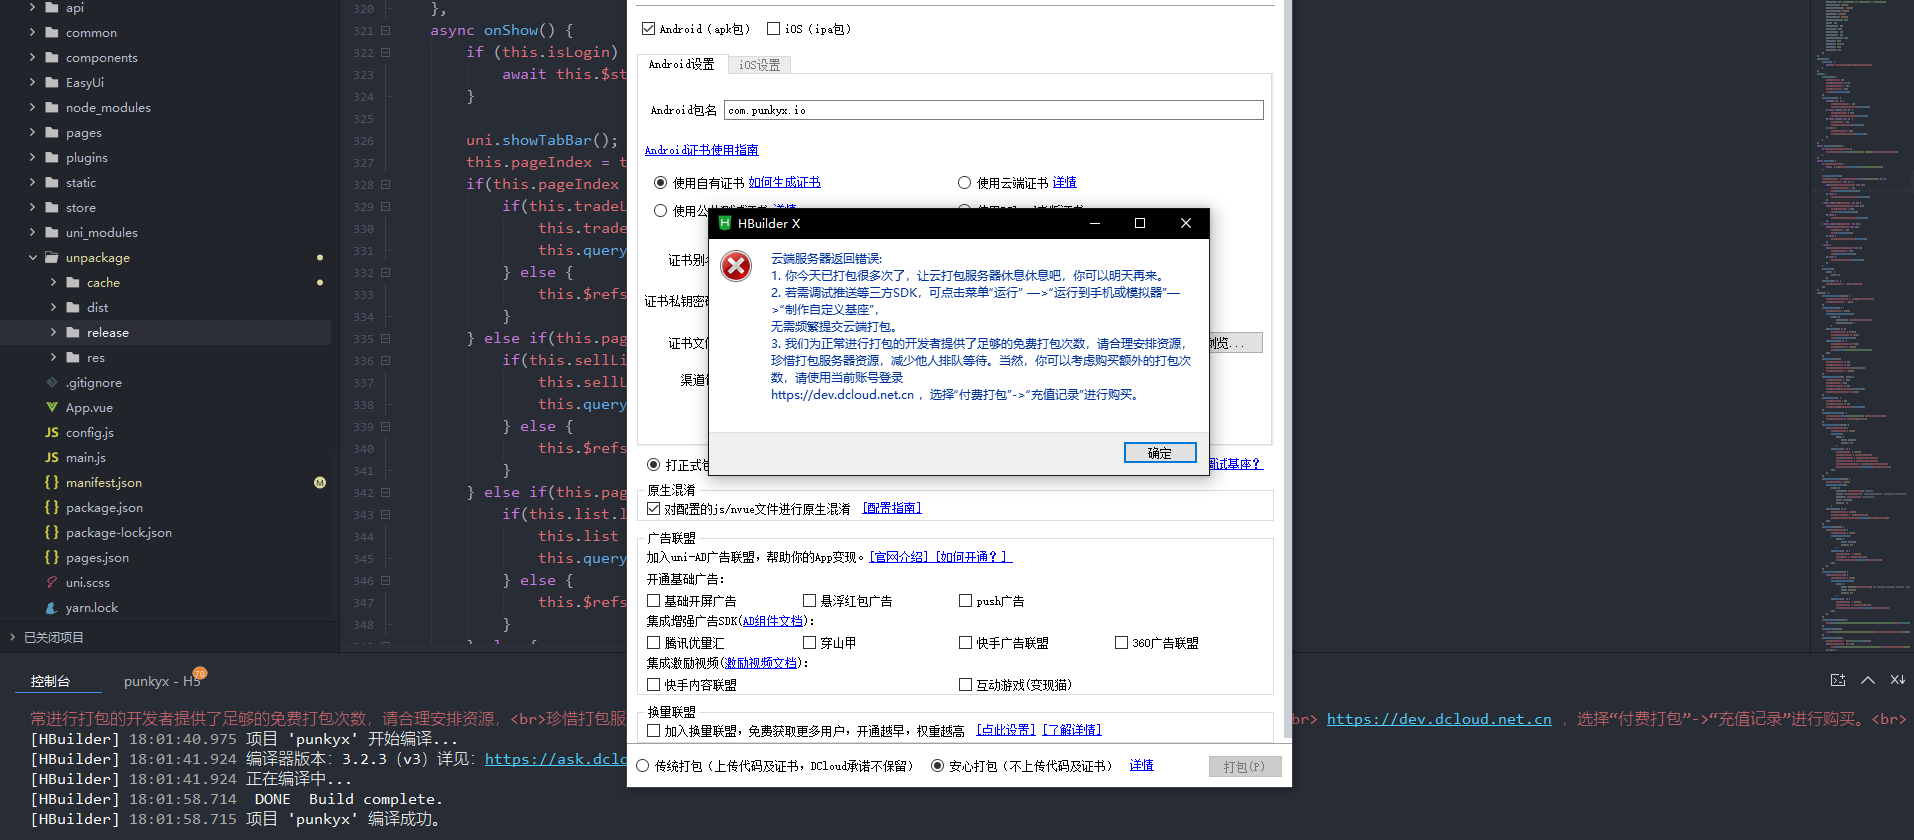
Task: Click the new terminal icon in console panel
Action: pos(1837,680)
